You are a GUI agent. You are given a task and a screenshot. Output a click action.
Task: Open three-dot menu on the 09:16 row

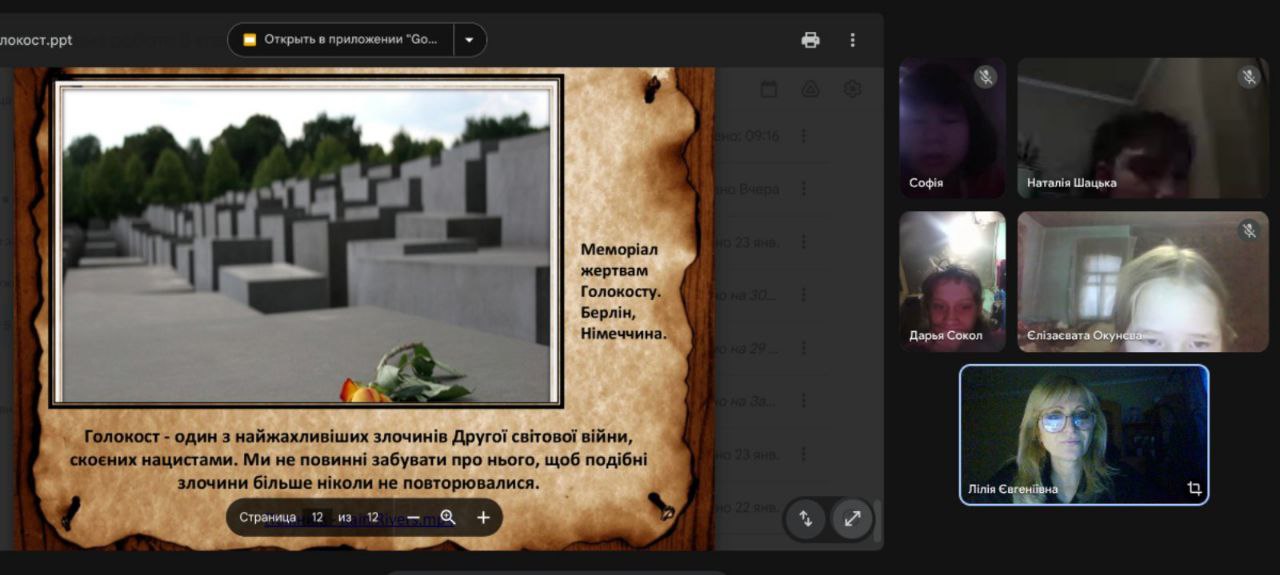pos(802,136)
